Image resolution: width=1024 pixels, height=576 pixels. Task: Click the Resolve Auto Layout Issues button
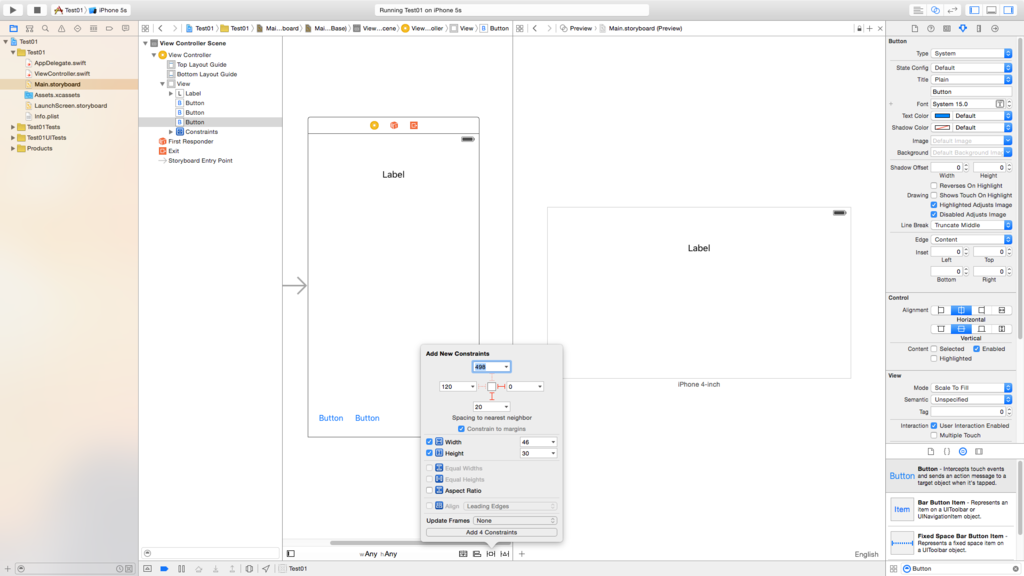point(504,554)
